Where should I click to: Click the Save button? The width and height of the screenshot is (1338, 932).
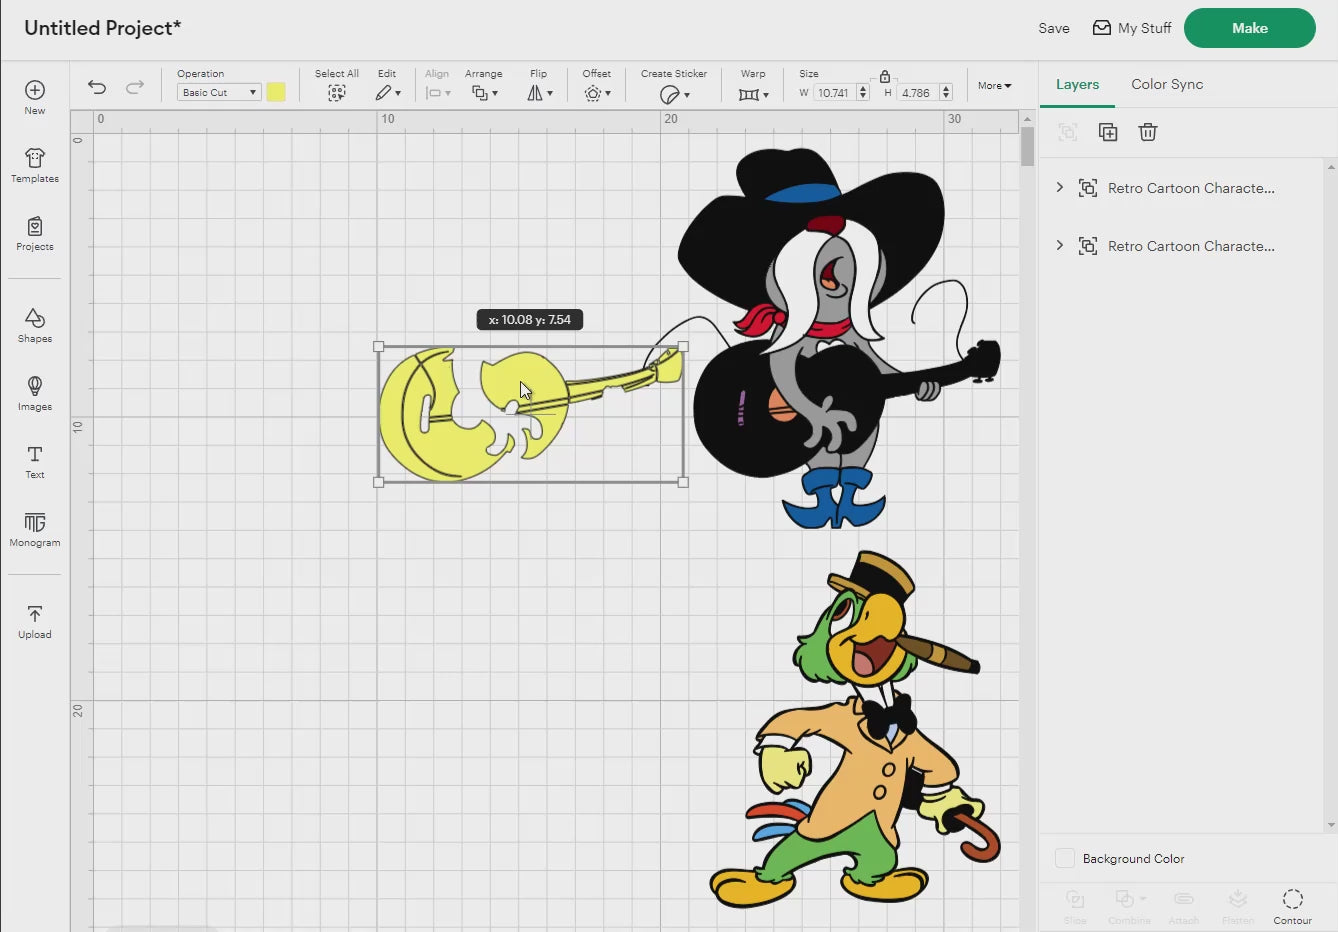(1054, 28)
